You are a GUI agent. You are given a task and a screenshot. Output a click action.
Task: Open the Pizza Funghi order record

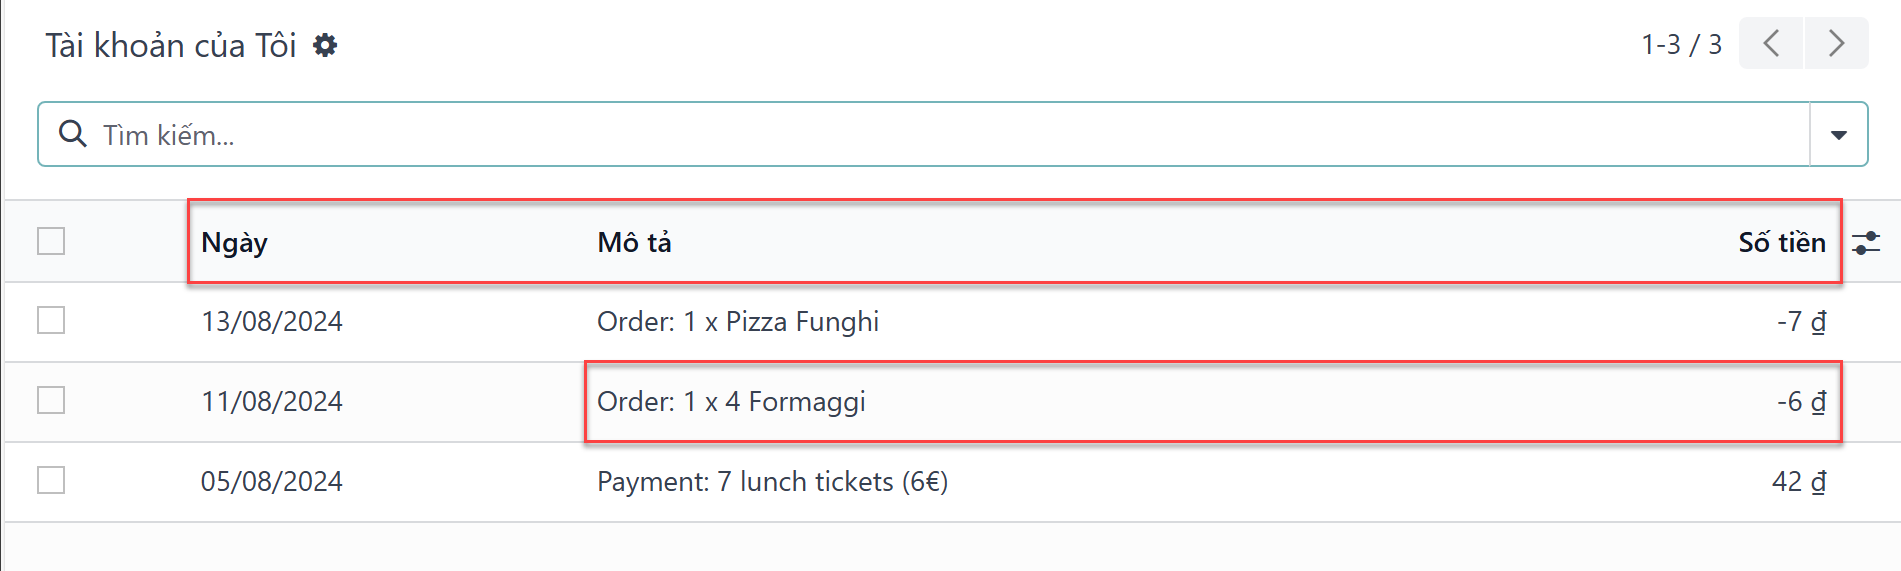738,321
